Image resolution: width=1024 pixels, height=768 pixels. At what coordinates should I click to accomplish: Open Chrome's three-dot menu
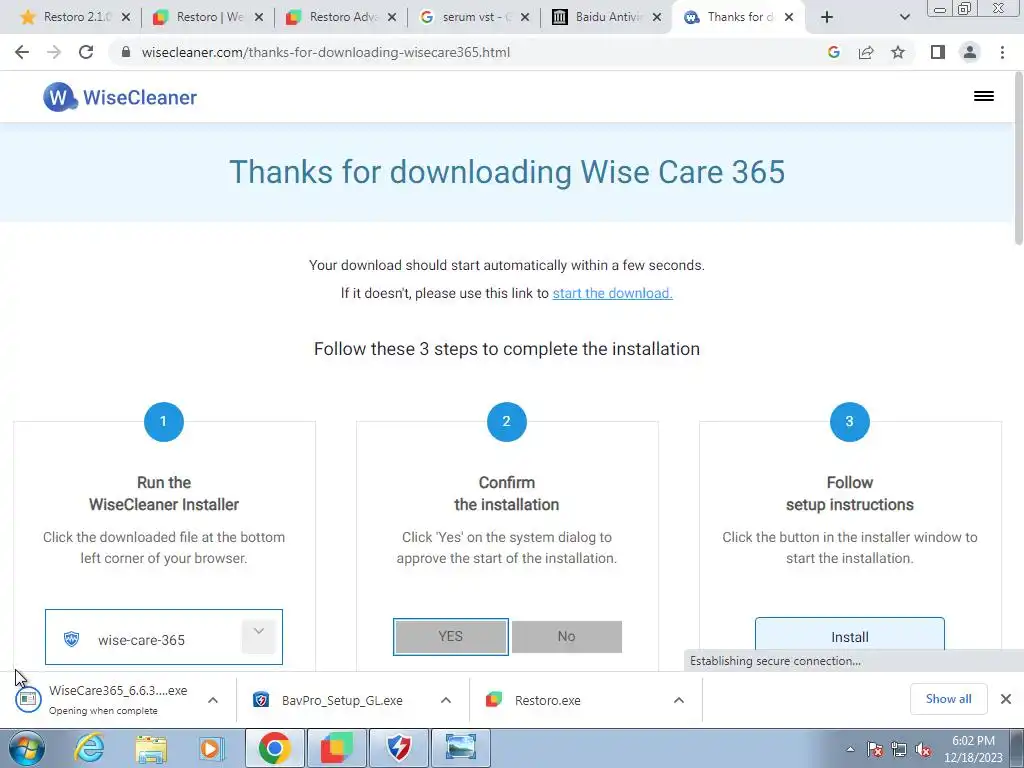coord(1002,52)
